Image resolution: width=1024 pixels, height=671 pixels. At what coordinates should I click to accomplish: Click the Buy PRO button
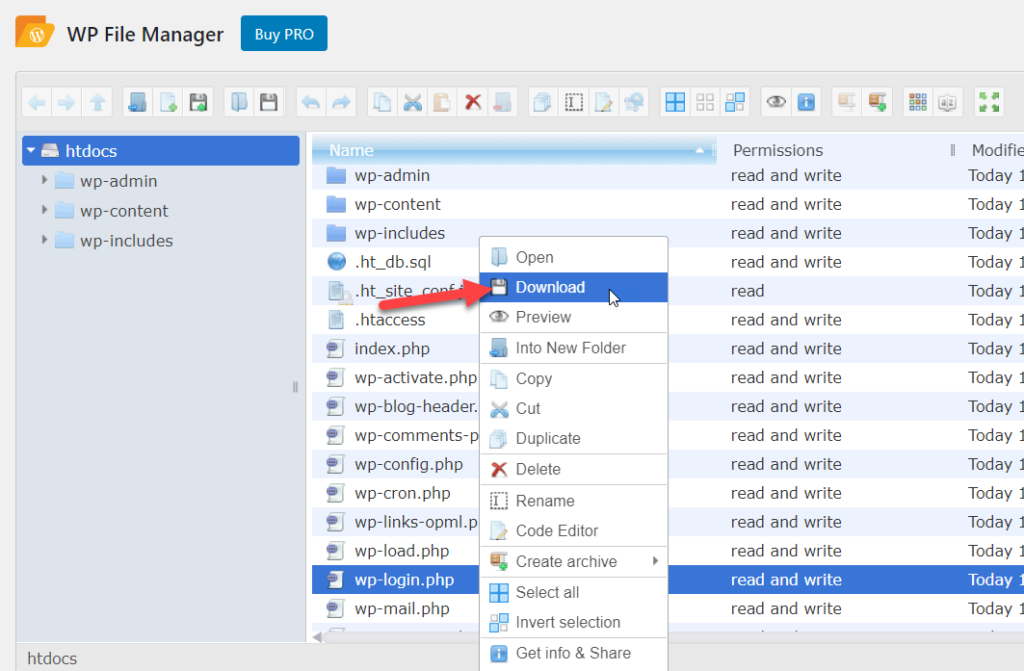pos(284,33)
